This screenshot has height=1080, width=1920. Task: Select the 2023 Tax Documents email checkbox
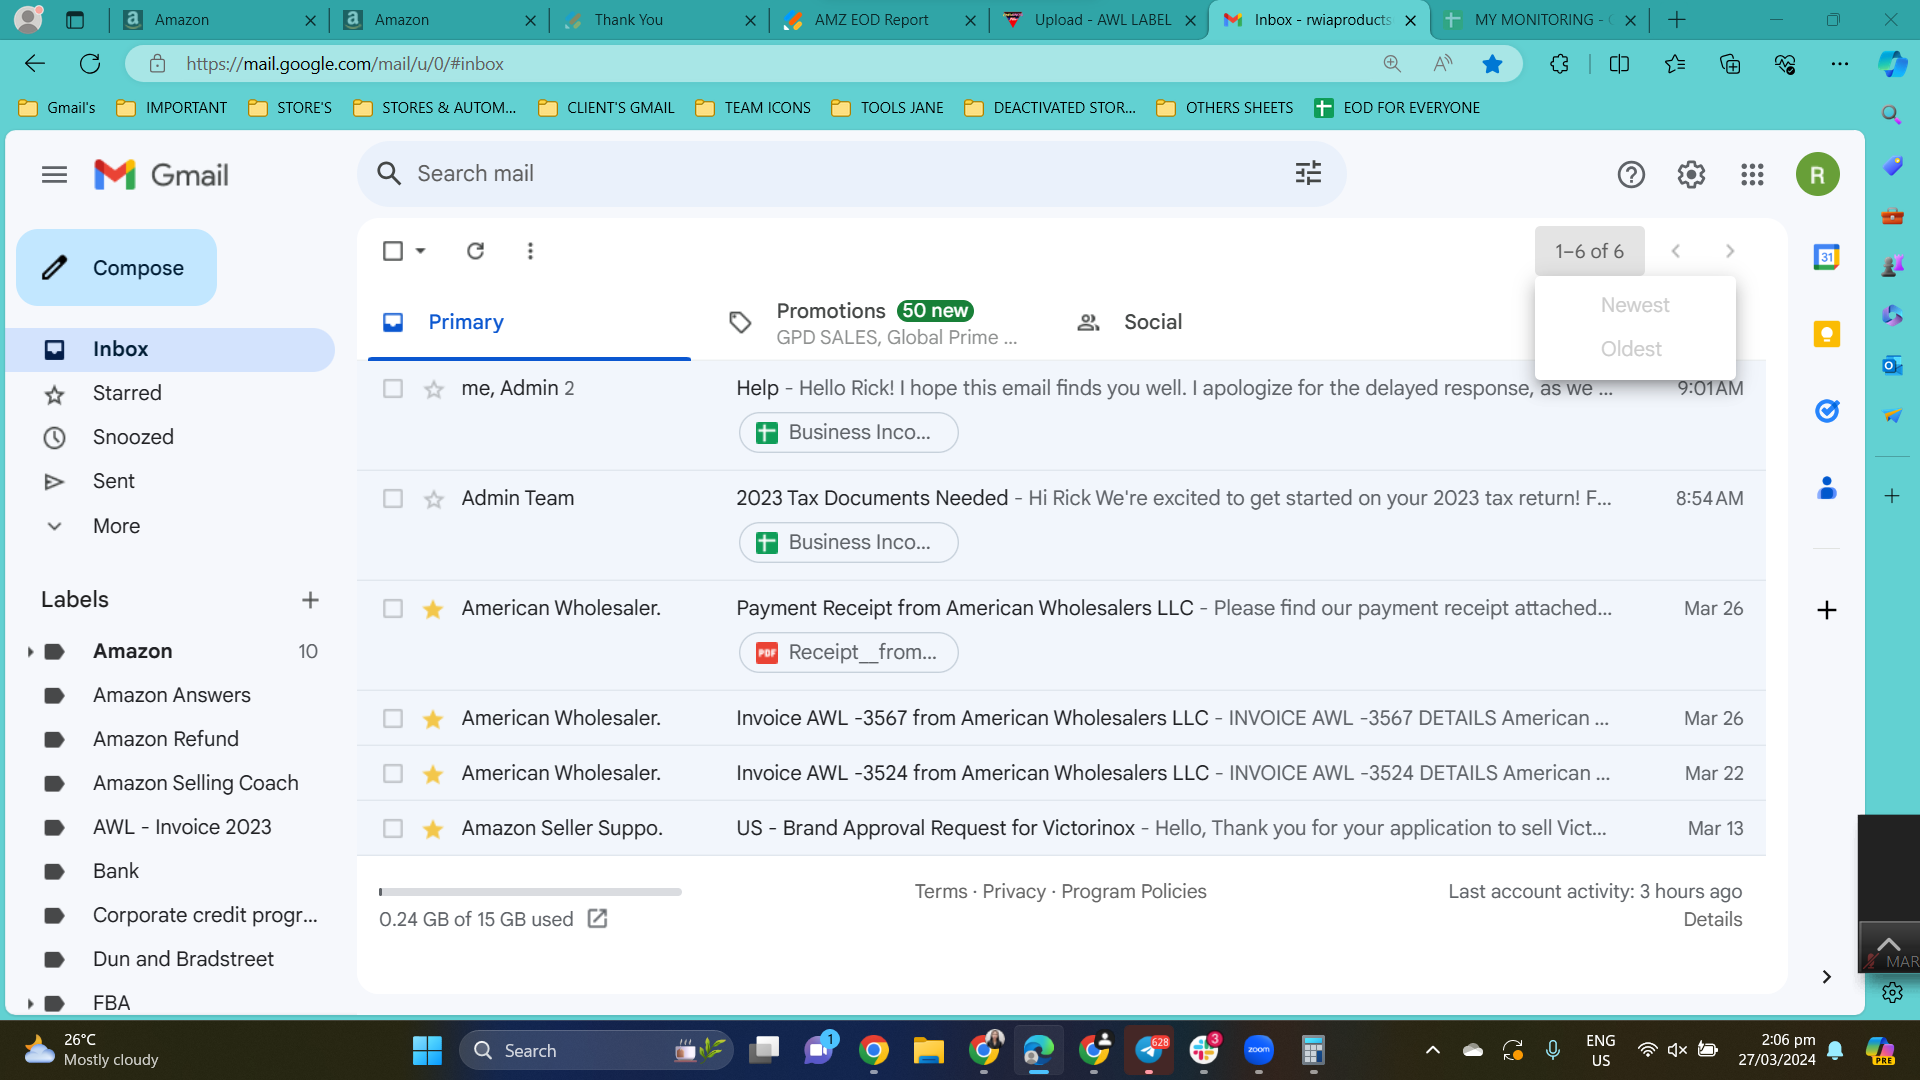tap(393, 499)
